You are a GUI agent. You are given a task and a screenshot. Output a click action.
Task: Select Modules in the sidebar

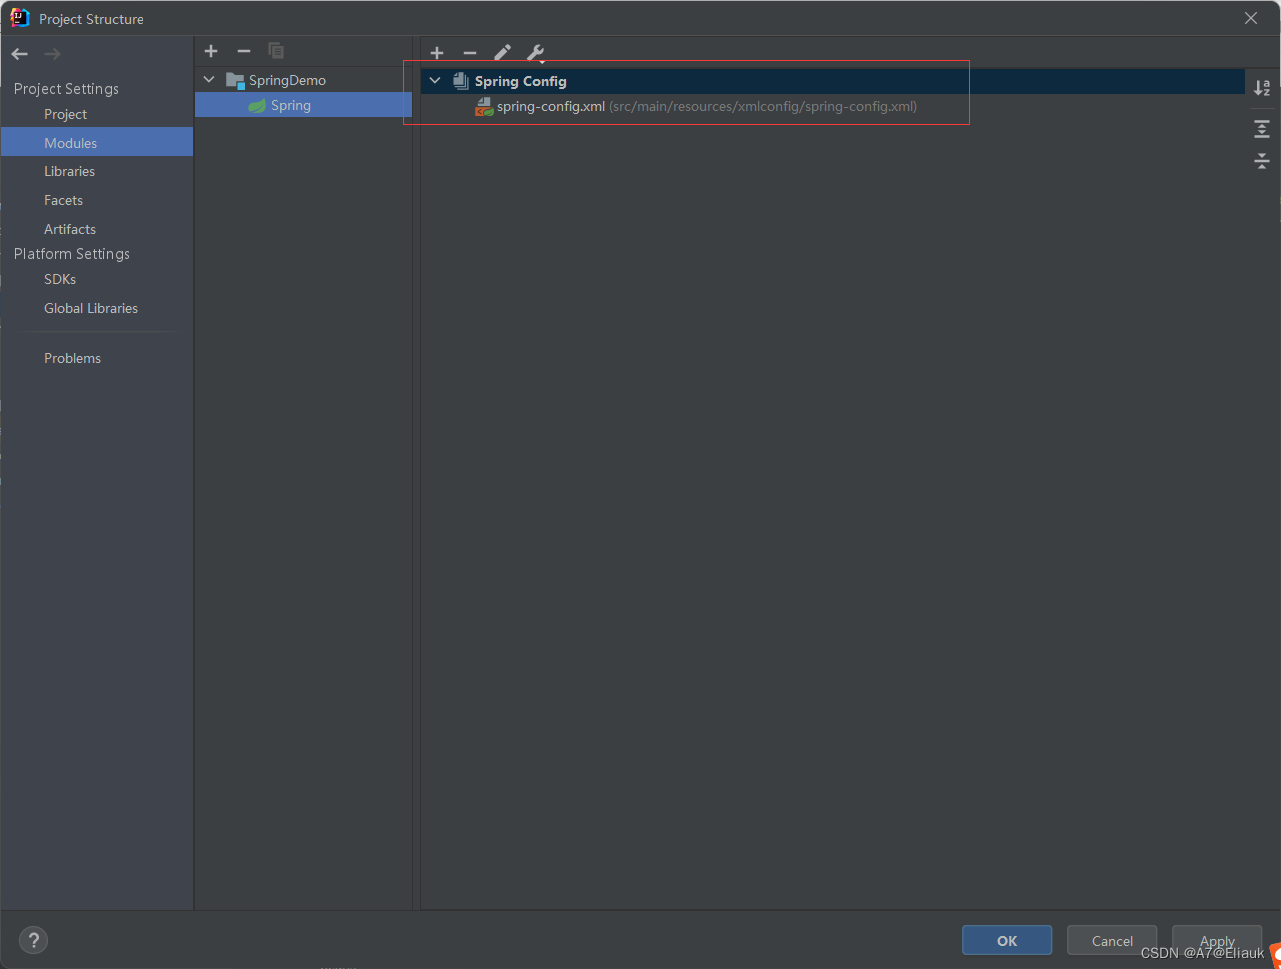pos(97,143)
